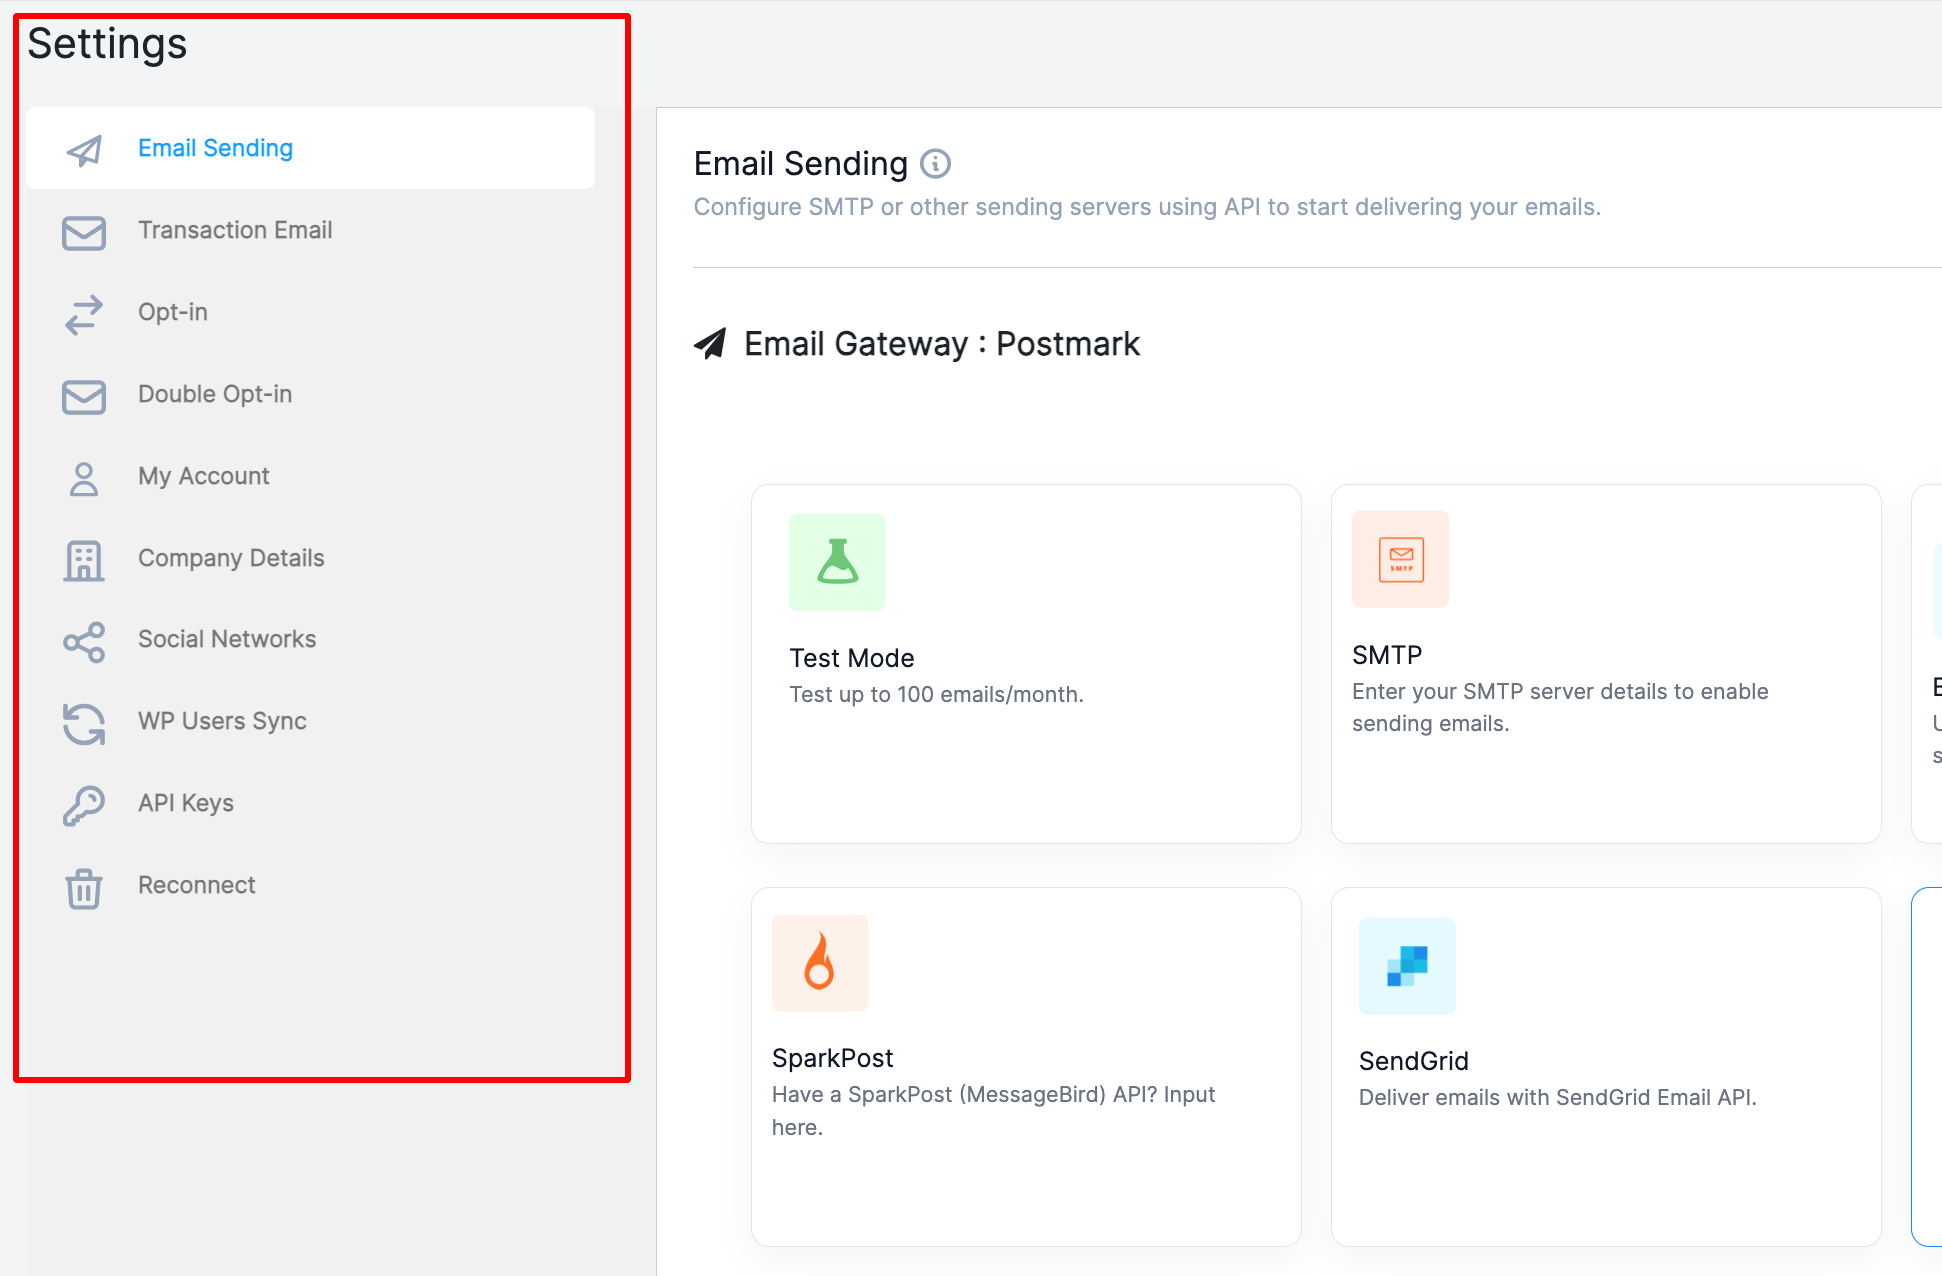Open the Double Opt-in settings

215,394
